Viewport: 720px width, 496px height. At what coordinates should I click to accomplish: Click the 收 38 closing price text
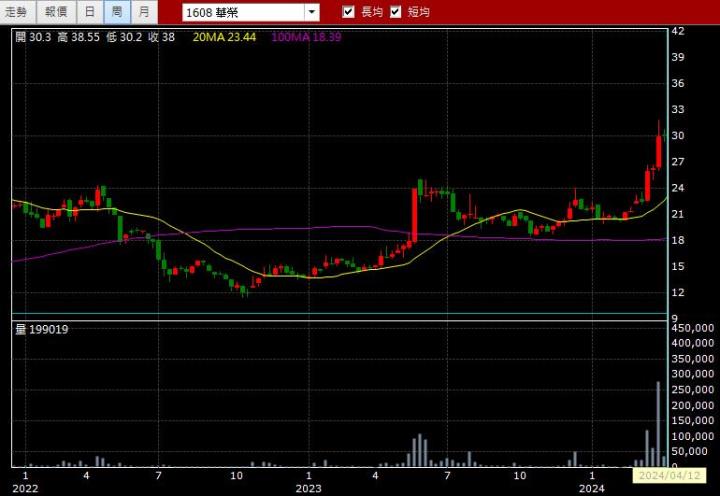[x=161, y=37]
